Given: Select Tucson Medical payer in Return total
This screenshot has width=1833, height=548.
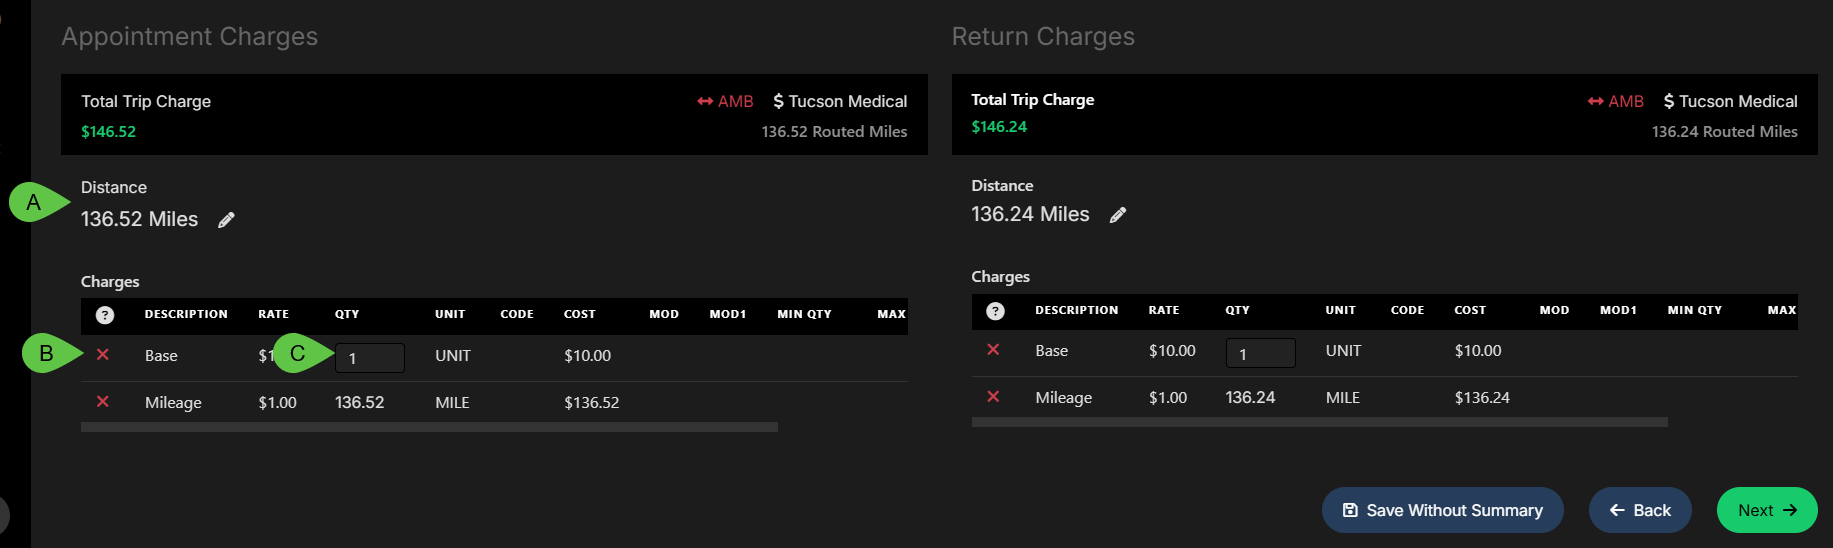Looking at the screenshot, I should (1730, 101).
